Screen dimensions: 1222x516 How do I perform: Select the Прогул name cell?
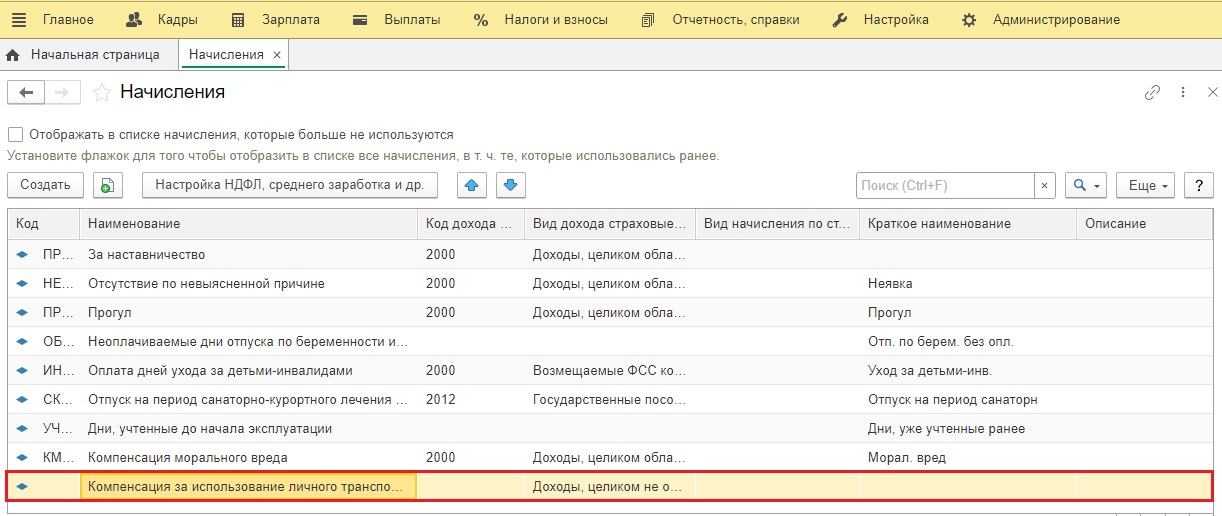point(248,312)
